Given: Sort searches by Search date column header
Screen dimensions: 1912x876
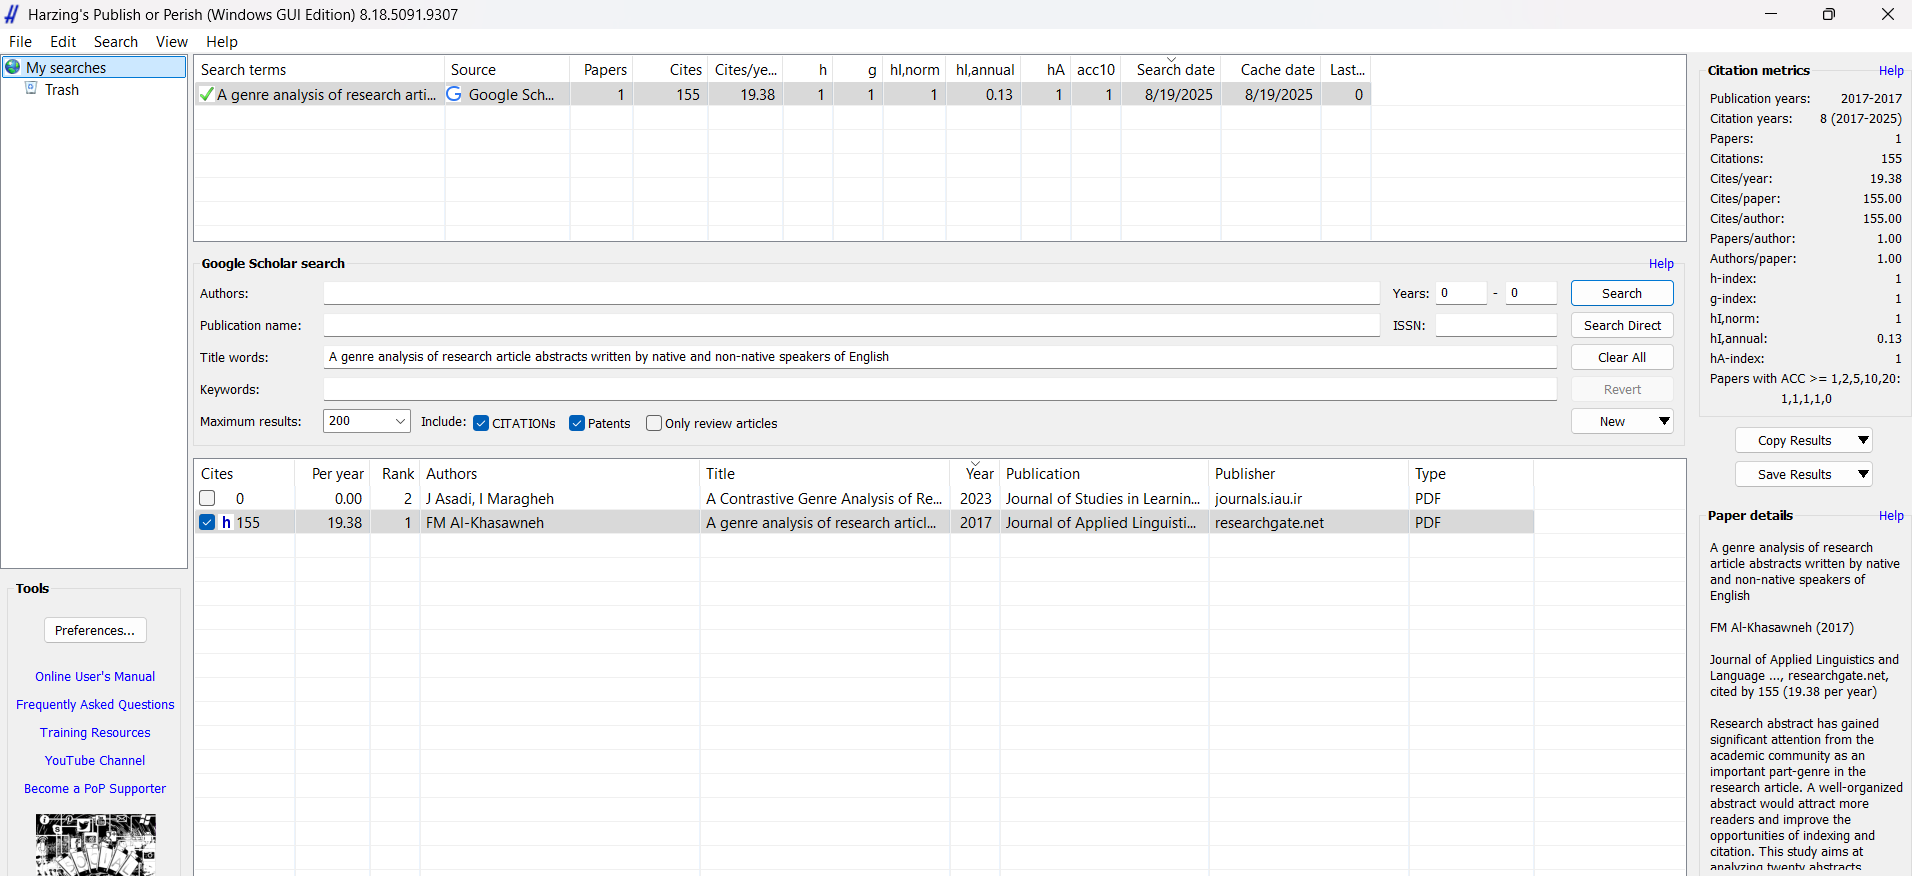Looking at the screenshot, I should point(1171,69).
